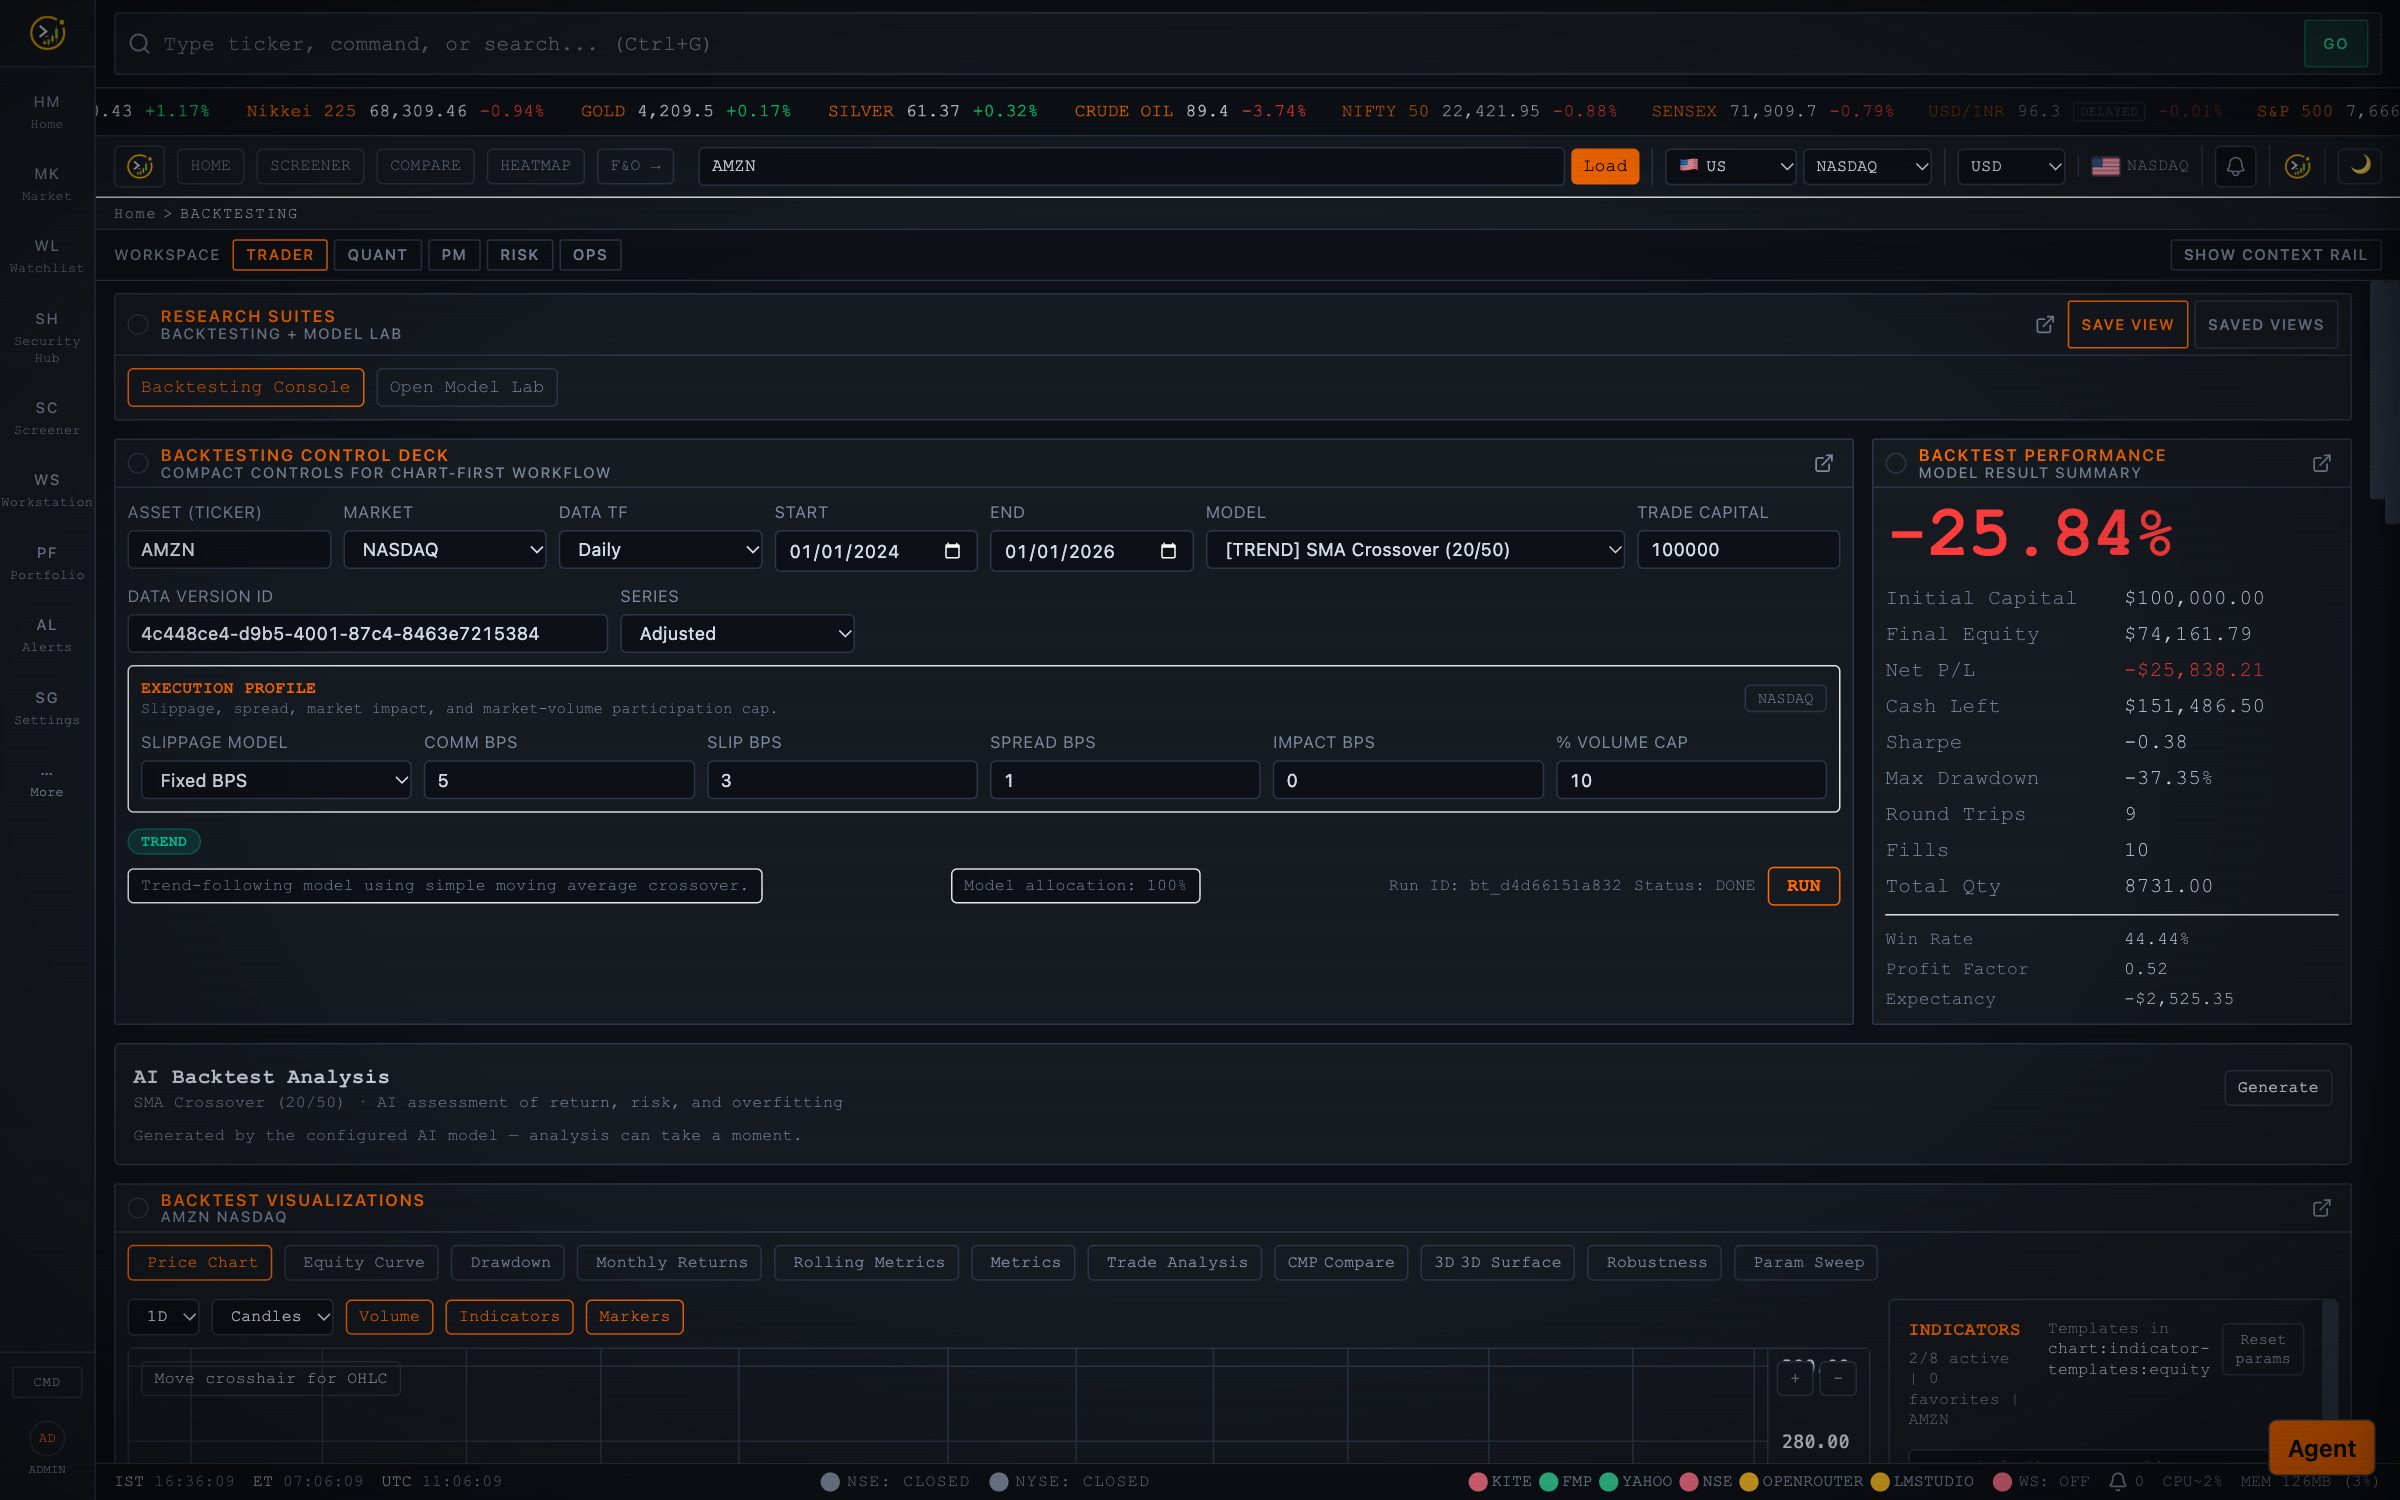
Task: Switch to the QUANT workspace tab
Action: (377, 255)
